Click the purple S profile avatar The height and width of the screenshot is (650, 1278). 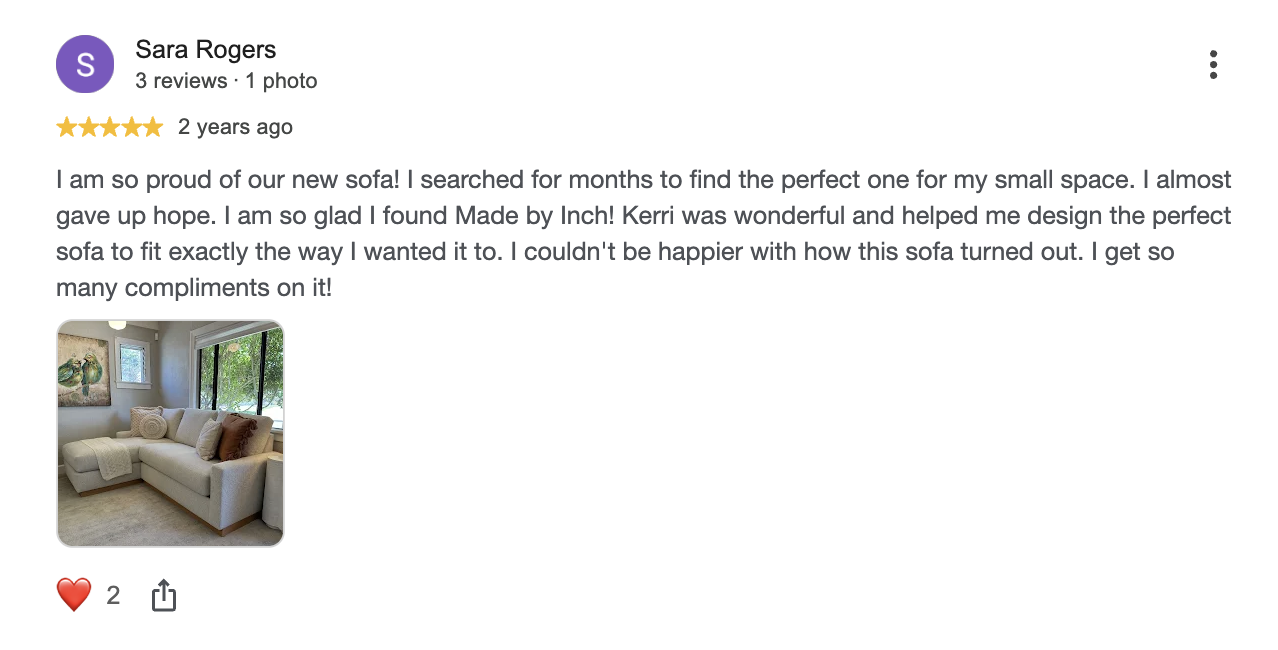[85, 64]
